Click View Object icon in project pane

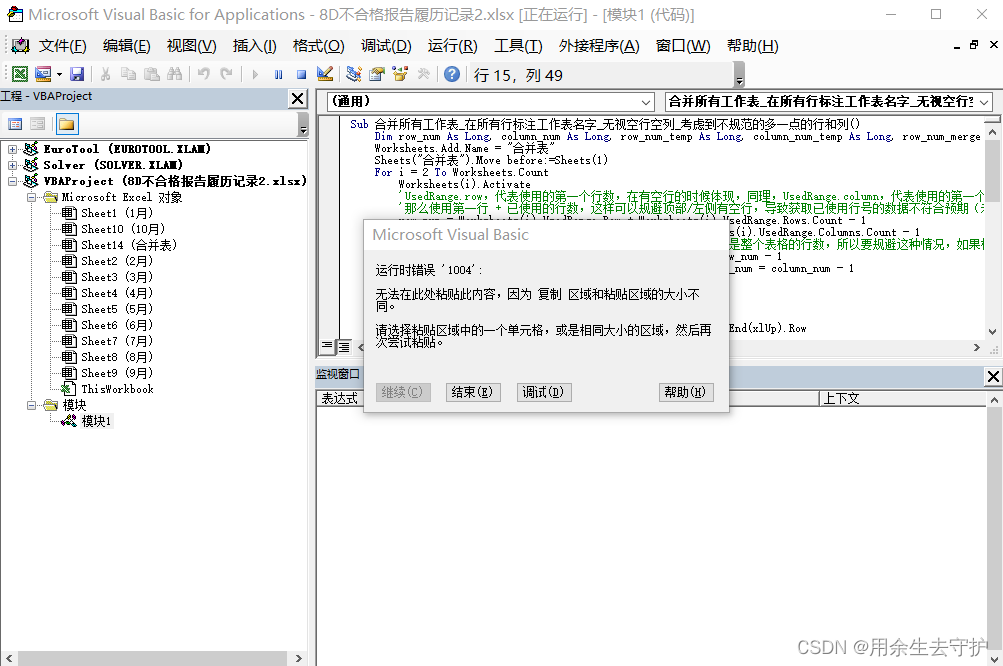tap(38, 124)
